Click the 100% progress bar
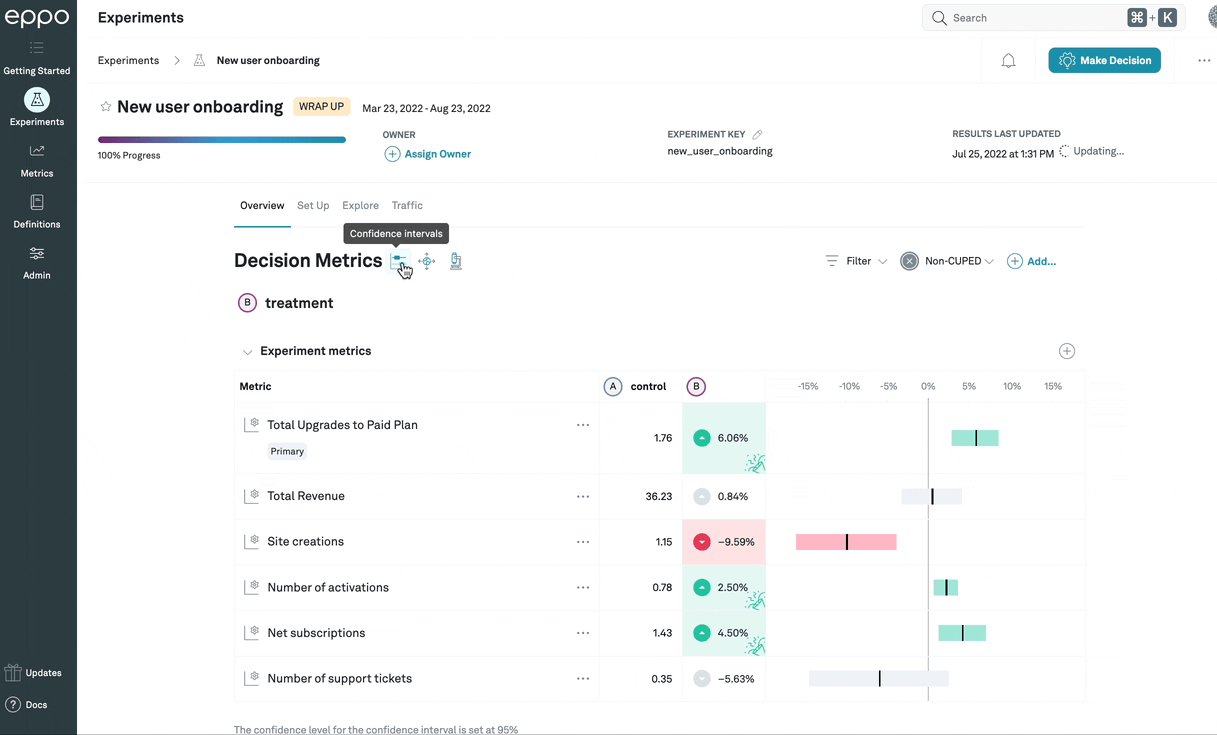1217x735 pixels. pyautogui.click(x=220, y=139)
